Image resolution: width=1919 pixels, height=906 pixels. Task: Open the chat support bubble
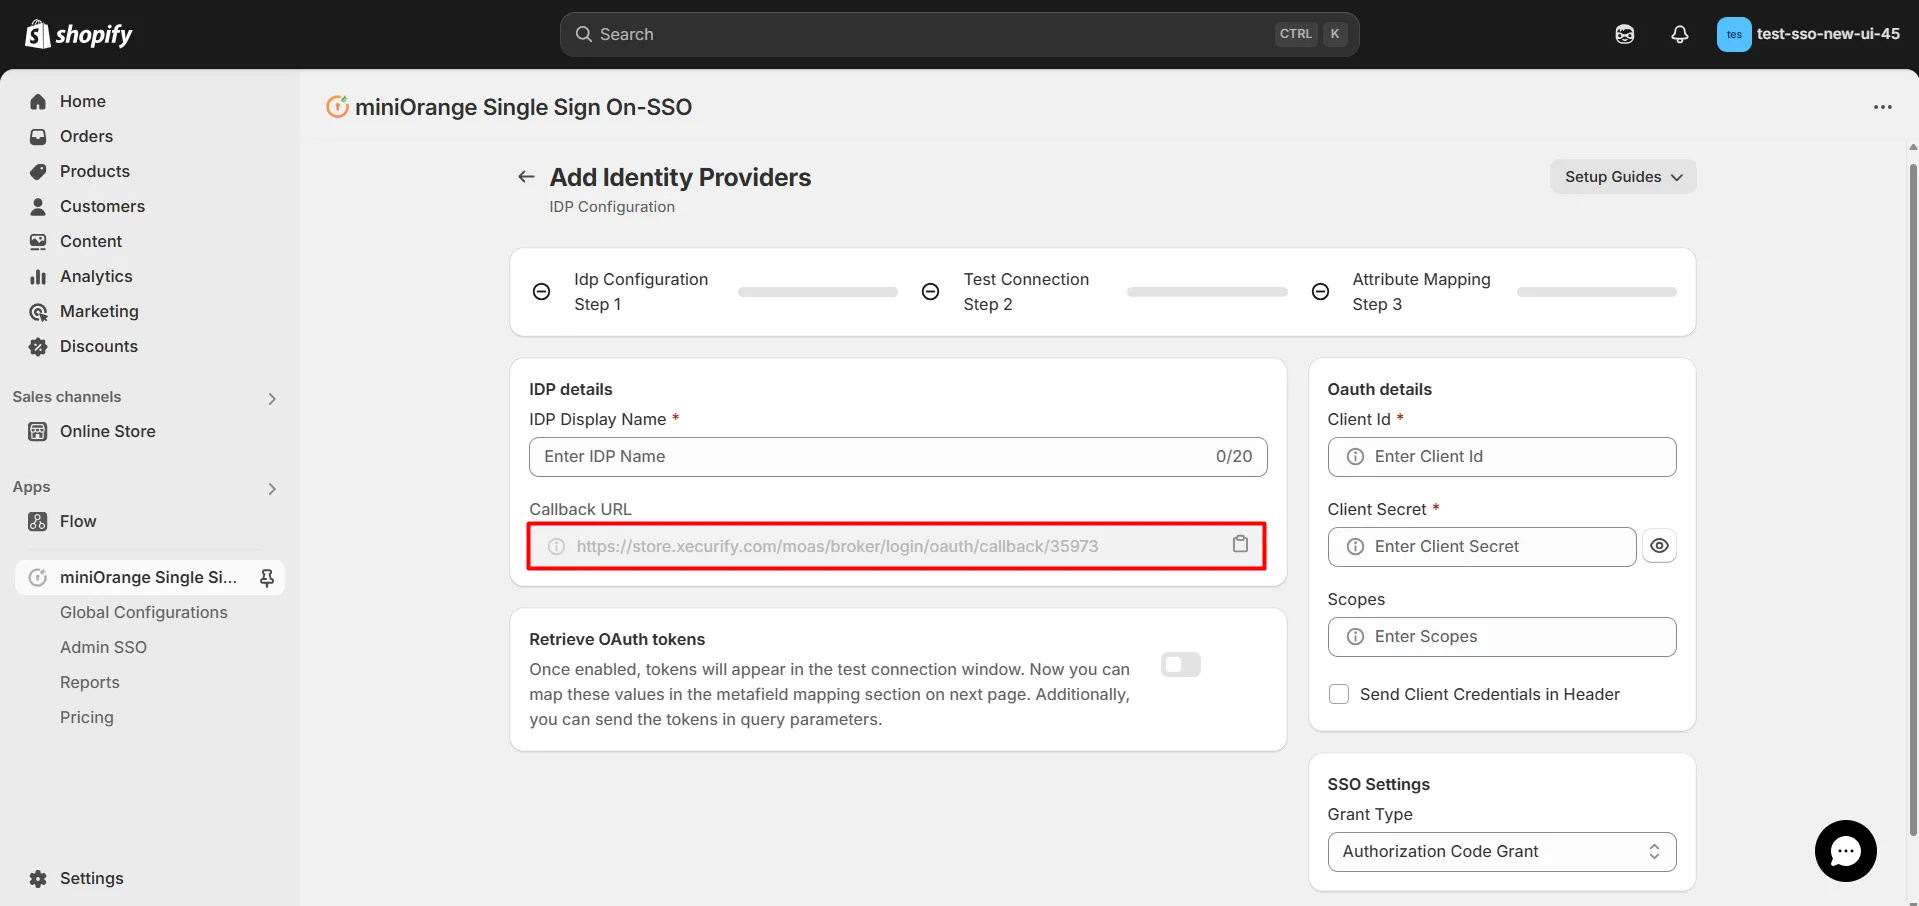point(1845,851)
